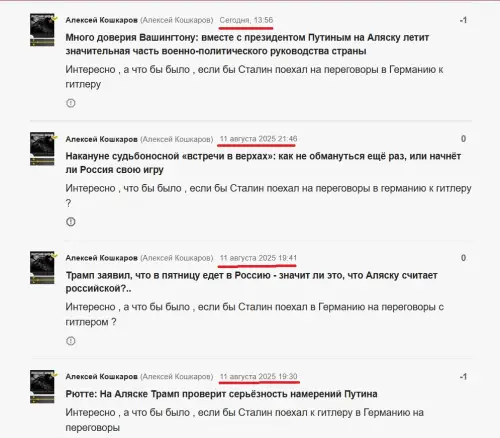The image size is (500, 438).
Task: Click timestamp '11 августа 2025 19:41'
Action: pyautogui.click(x=258, y=258)
